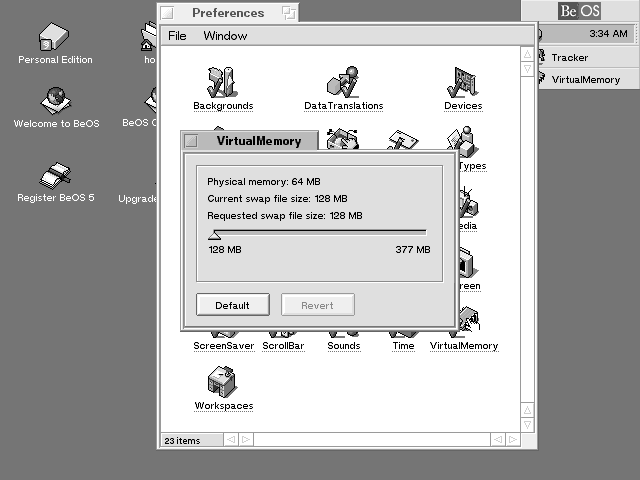Click the left-side left arrow of the horizontal scrollbar
640x480 pixels.
point(231,440)
